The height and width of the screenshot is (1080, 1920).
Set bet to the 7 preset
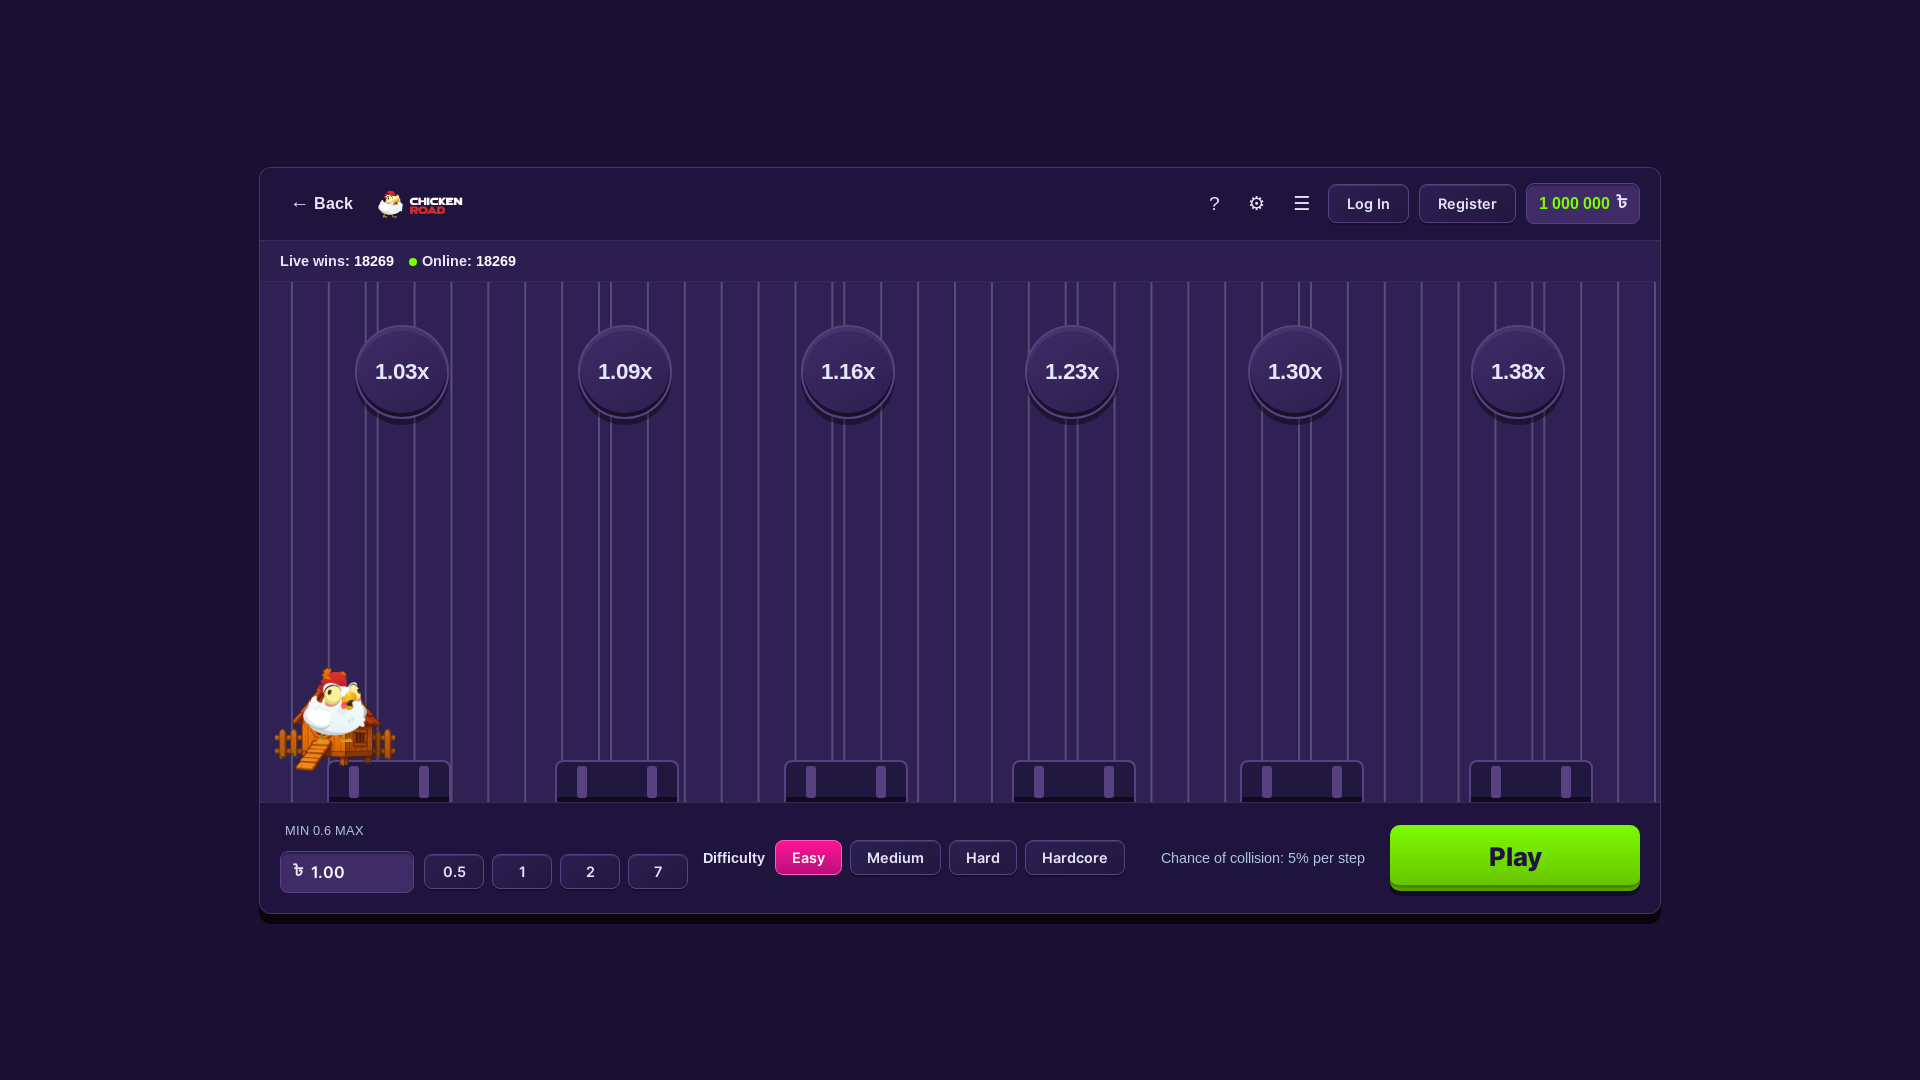pos(658,872)
